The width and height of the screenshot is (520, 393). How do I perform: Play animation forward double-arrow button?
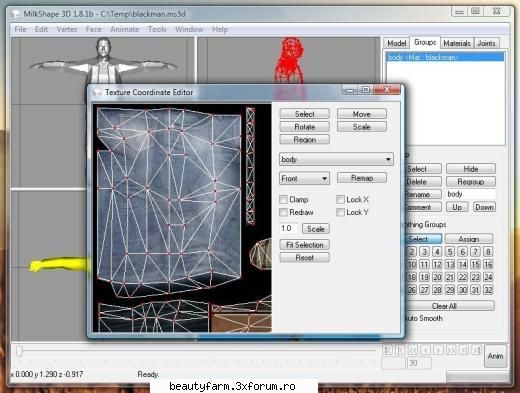pyautogui.click(x=451, y=350)
